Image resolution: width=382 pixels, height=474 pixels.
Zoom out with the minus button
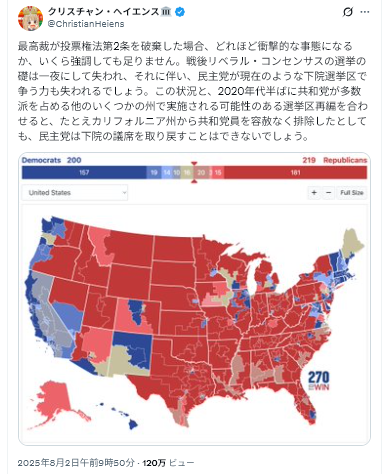(x=328, y=193)
